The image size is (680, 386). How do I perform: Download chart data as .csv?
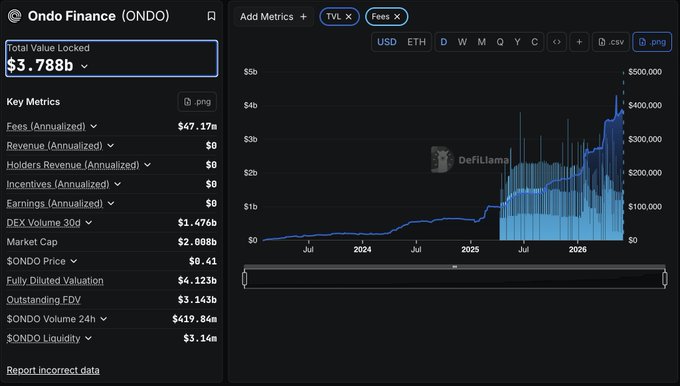611,42
